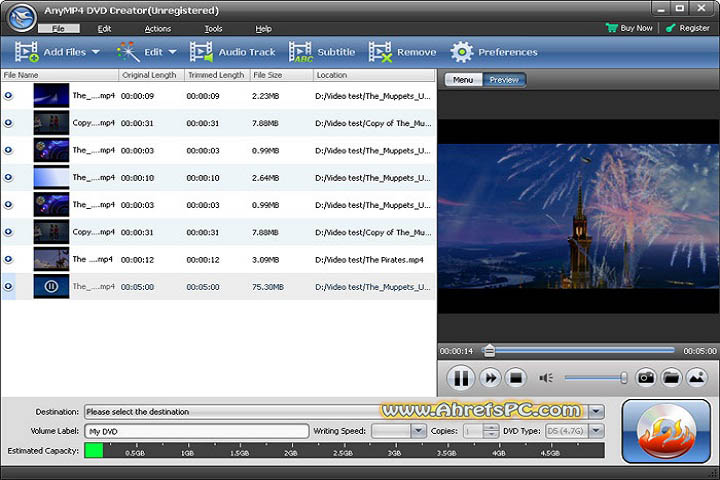Open Preferences gear
Viewport: 720px width, 480px height.
pos(461,52)
